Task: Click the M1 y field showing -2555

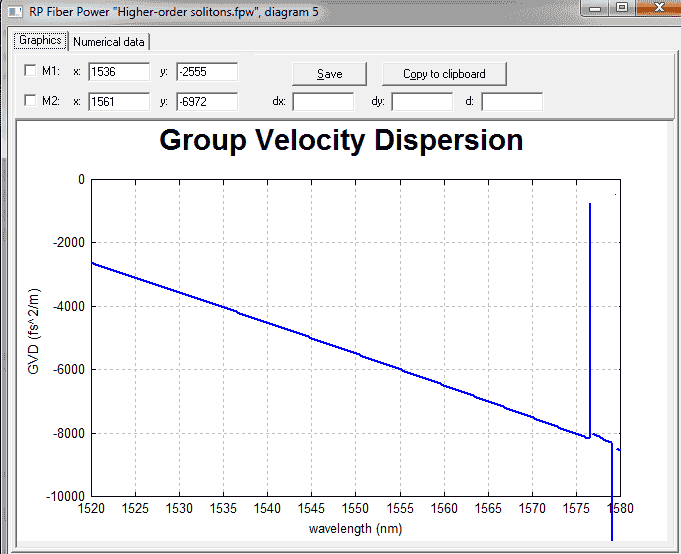Action: click(x=207, y=72)
